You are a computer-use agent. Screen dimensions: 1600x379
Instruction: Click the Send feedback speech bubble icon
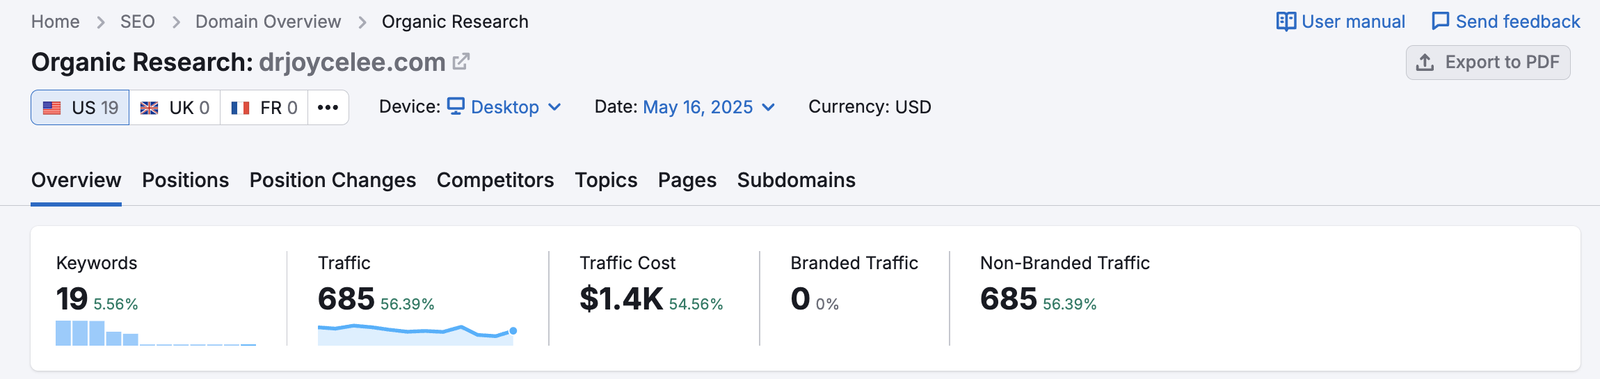click(x=1440, y=21)
